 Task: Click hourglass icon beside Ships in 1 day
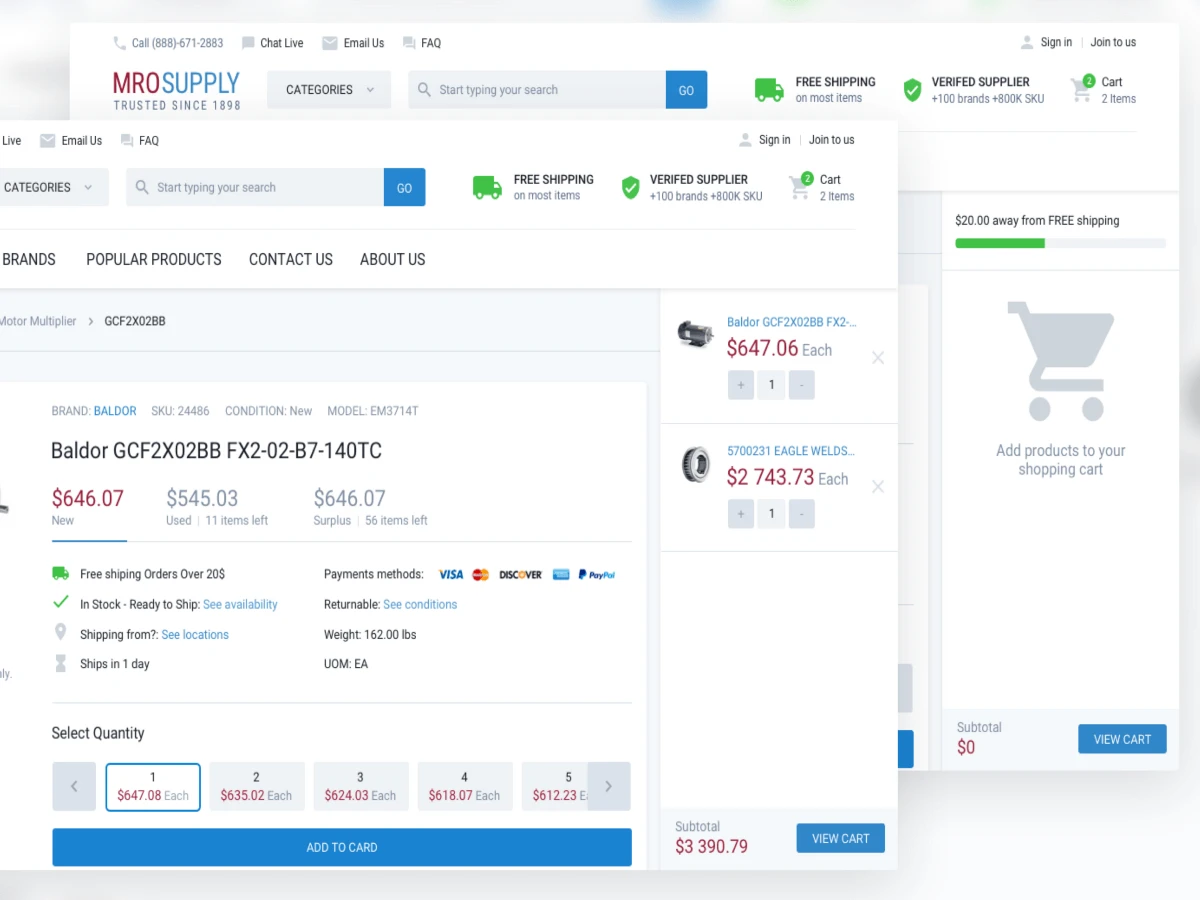60,663
